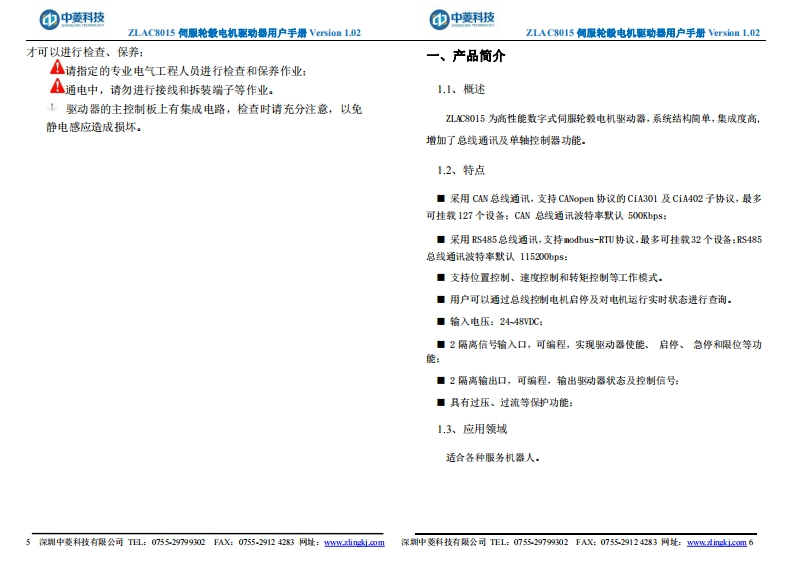The height and width of the screenshot is (561, 793).
Task: Click the left page header title ZLAC8015 Version 1.02
Action: point(244,32)
